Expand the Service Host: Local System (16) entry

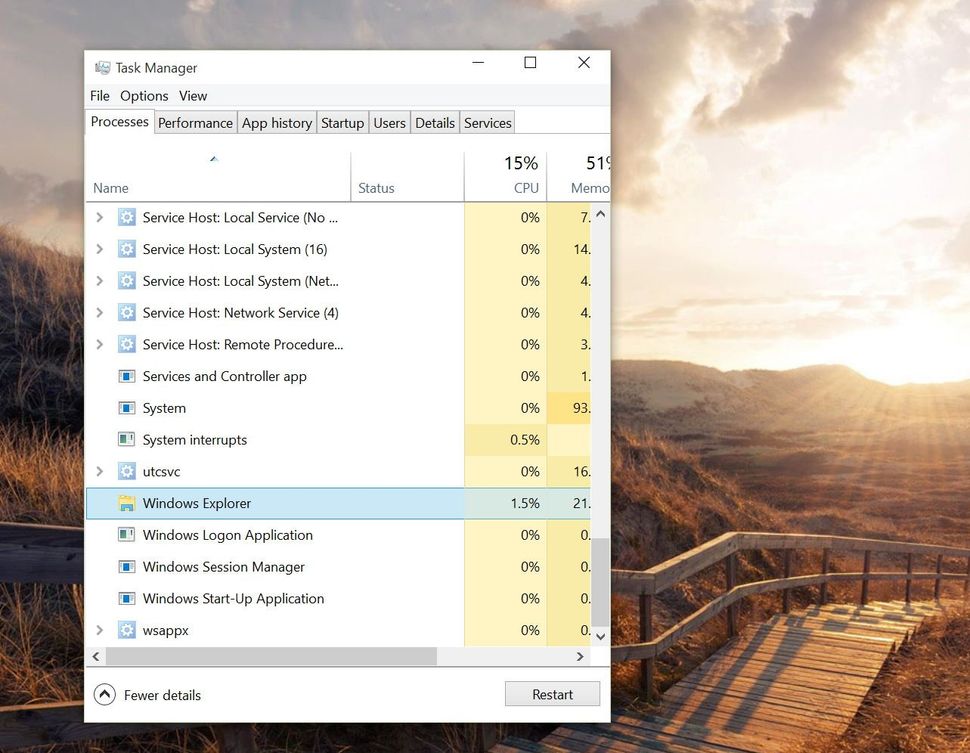point(98,249)
